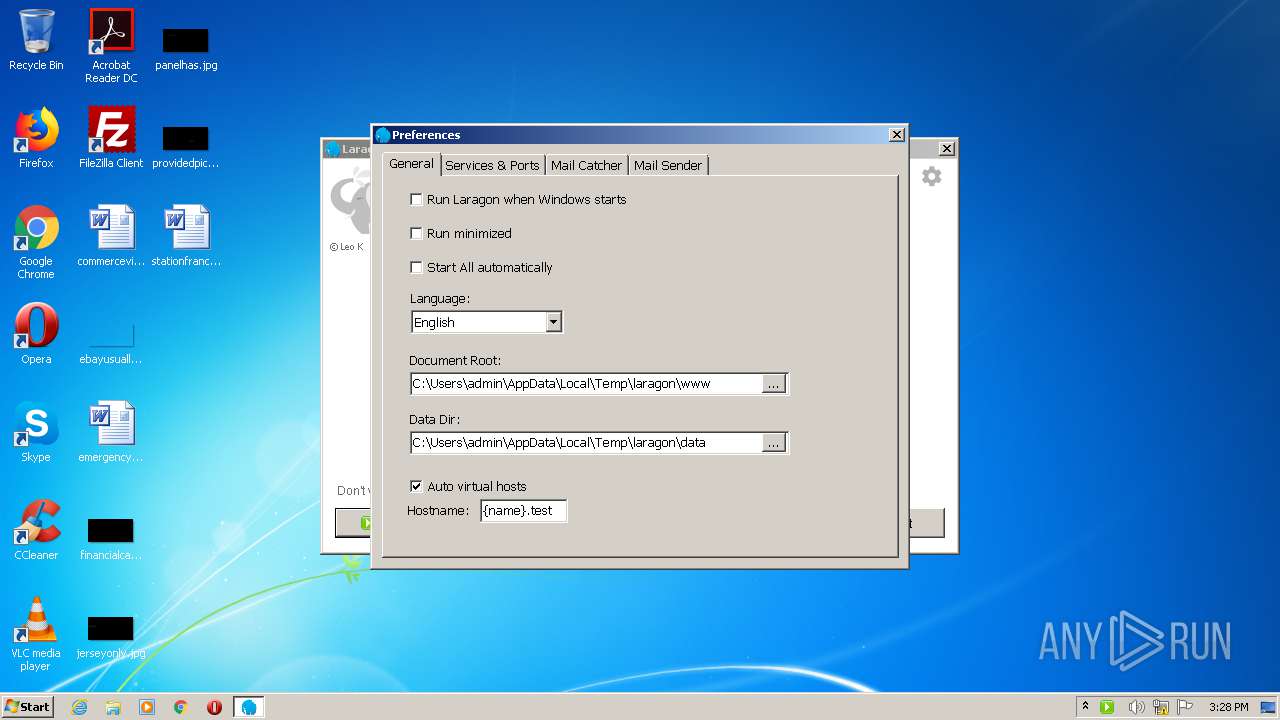
Task: Click Show desktop button in taskbar
Action: pyautogui.click(x=1269, y=707)
